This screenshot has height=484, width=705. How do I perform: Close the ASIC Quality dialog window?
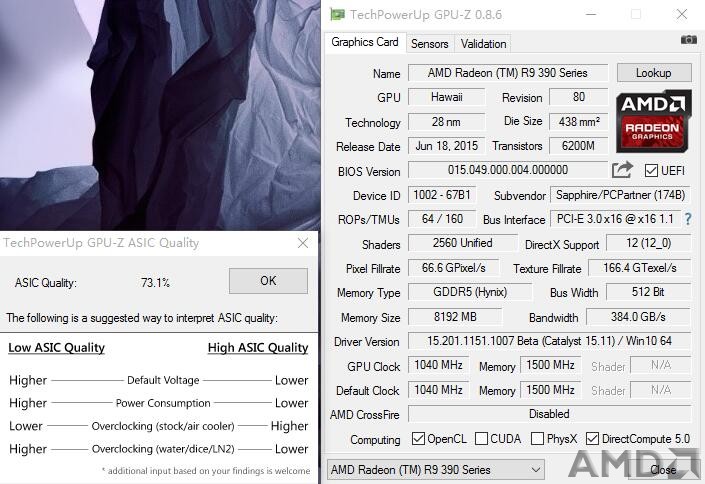[303, 243]
